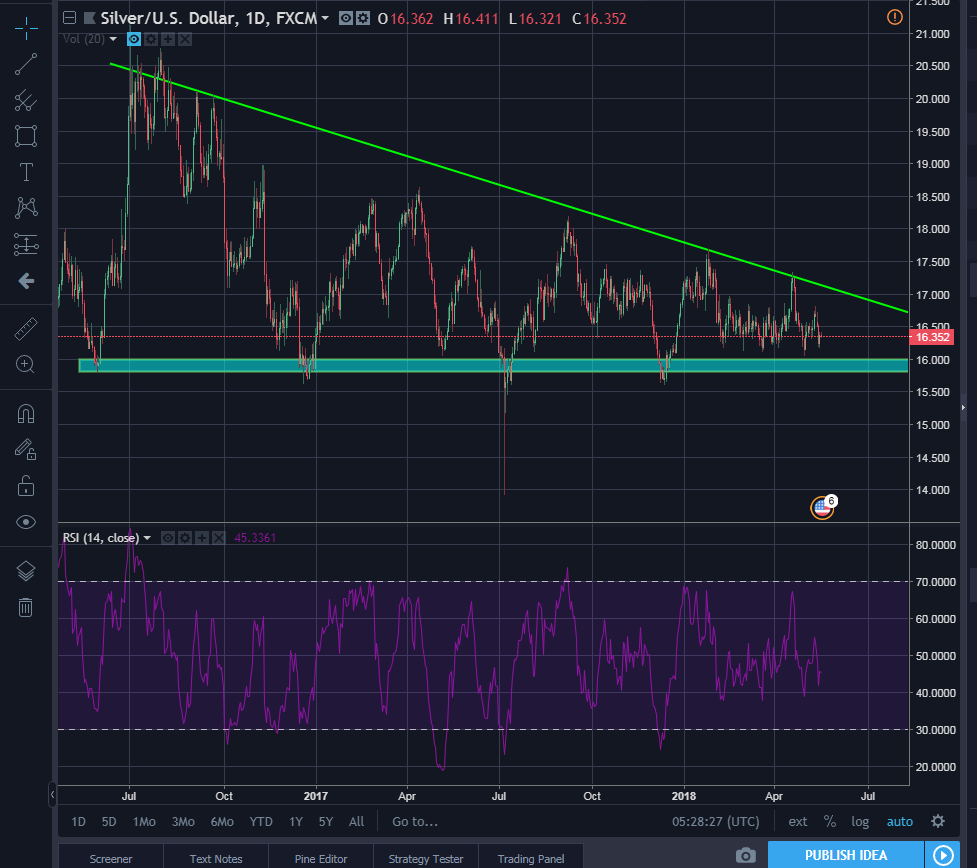Click the red 16.352 current price label
This screenshot has height=868, width=977.
pyautogui.click(x=932, y=337)
